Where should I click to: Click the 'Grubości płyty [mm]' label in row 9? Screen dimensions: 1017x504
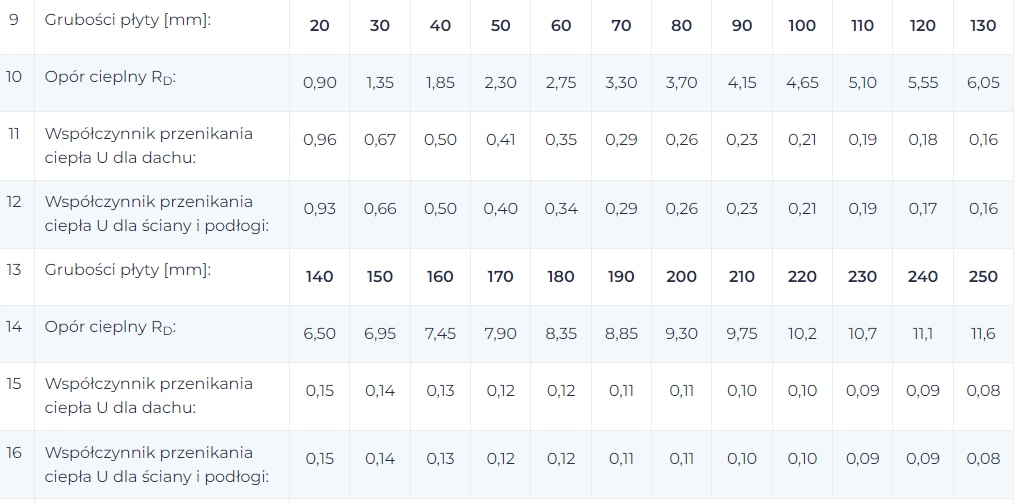tap(128, 19)
